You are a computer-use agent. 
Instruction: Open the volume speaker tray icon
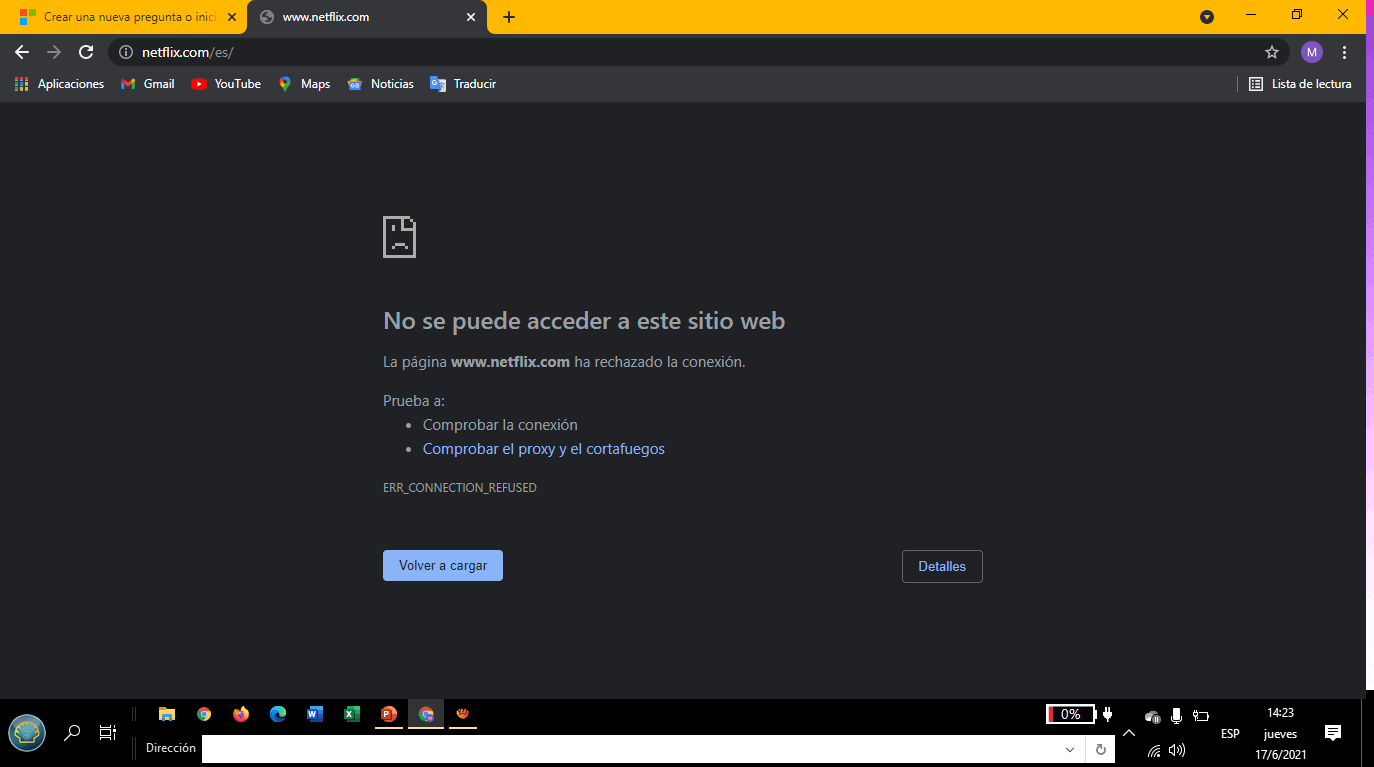point(1177,750)
